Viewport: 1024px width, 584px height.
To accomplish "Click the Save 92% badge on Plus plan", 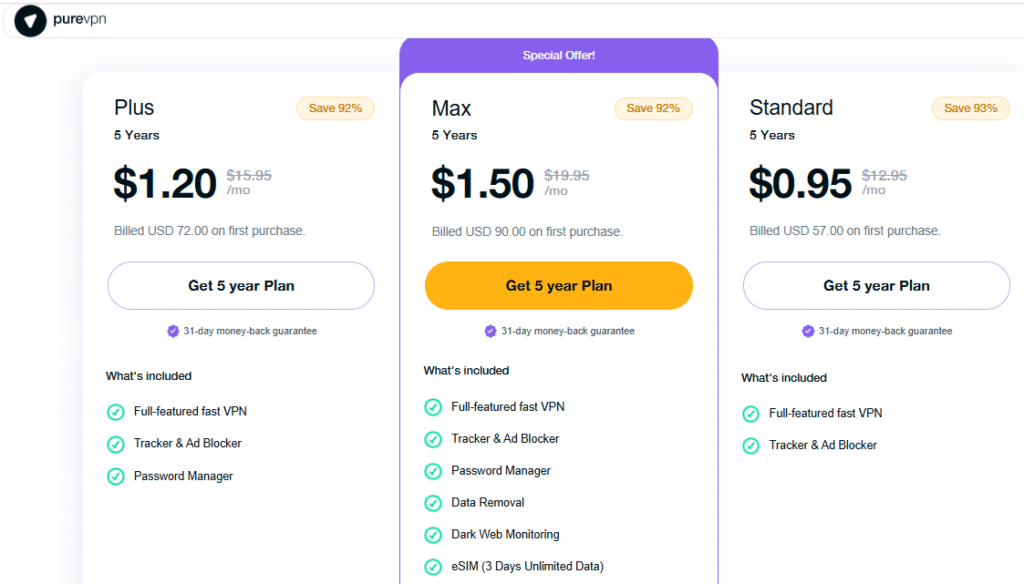I will point(335,108).
